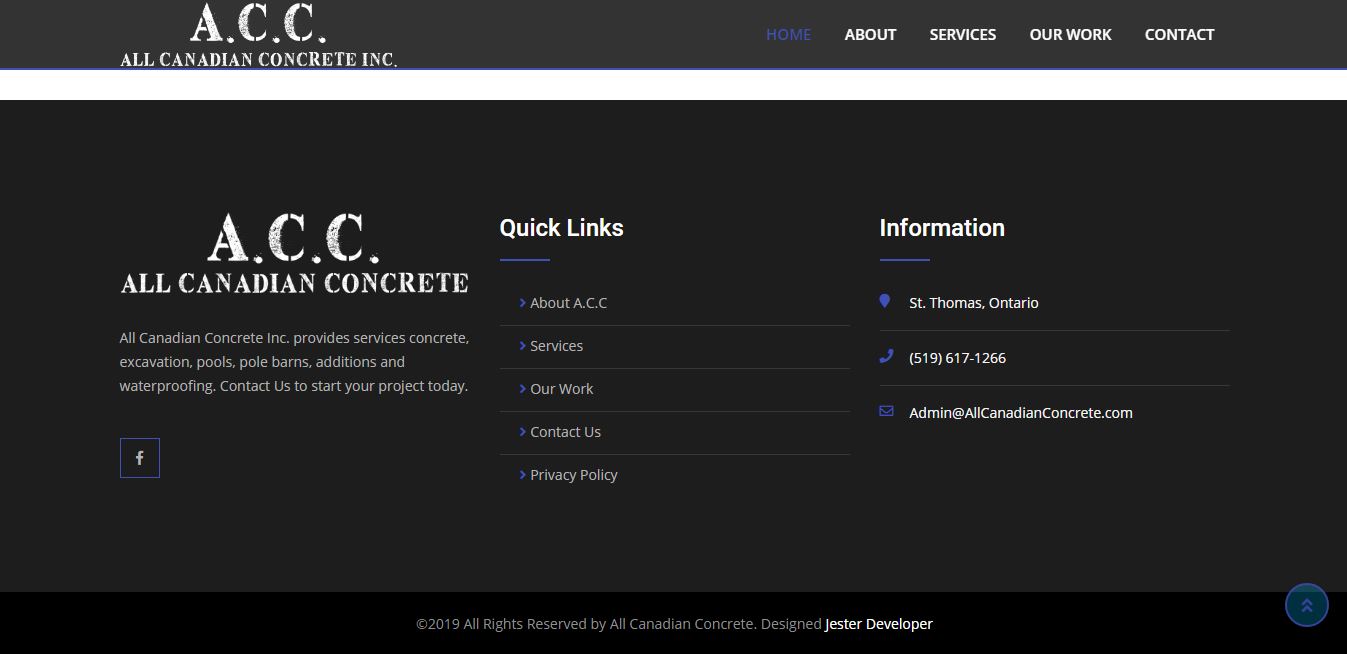Click the map pin location icon
1347x654 pixels.
[x=885, y=301]
